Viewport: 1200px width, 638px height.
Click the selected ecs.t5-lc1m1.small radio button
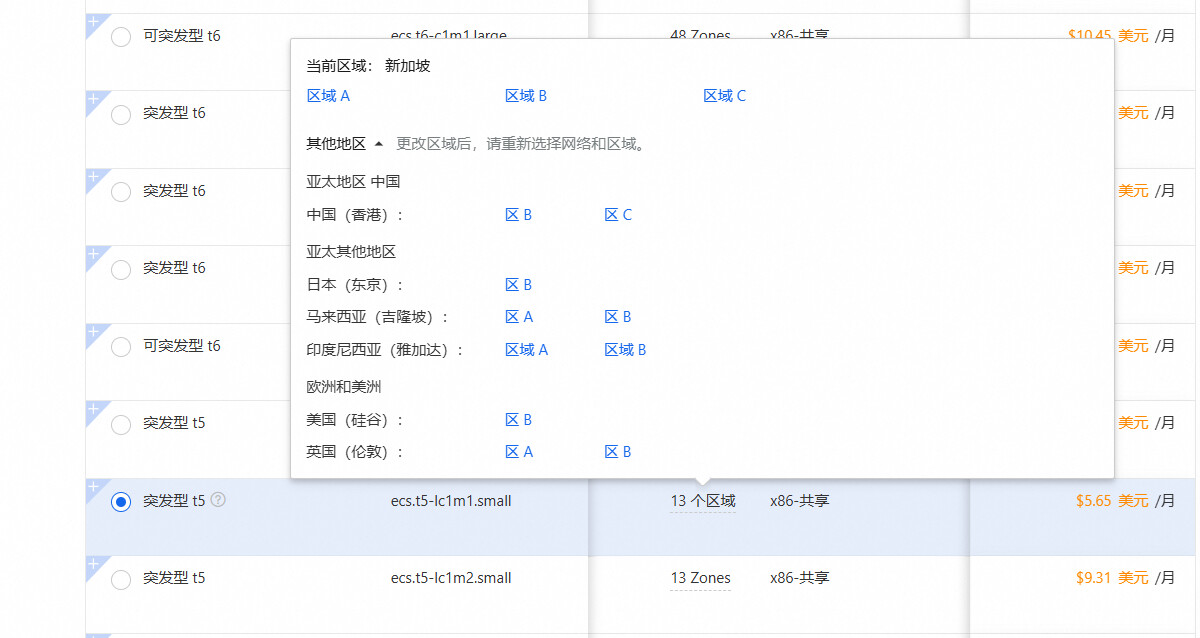pyautogui.click(x=121, y=502)
